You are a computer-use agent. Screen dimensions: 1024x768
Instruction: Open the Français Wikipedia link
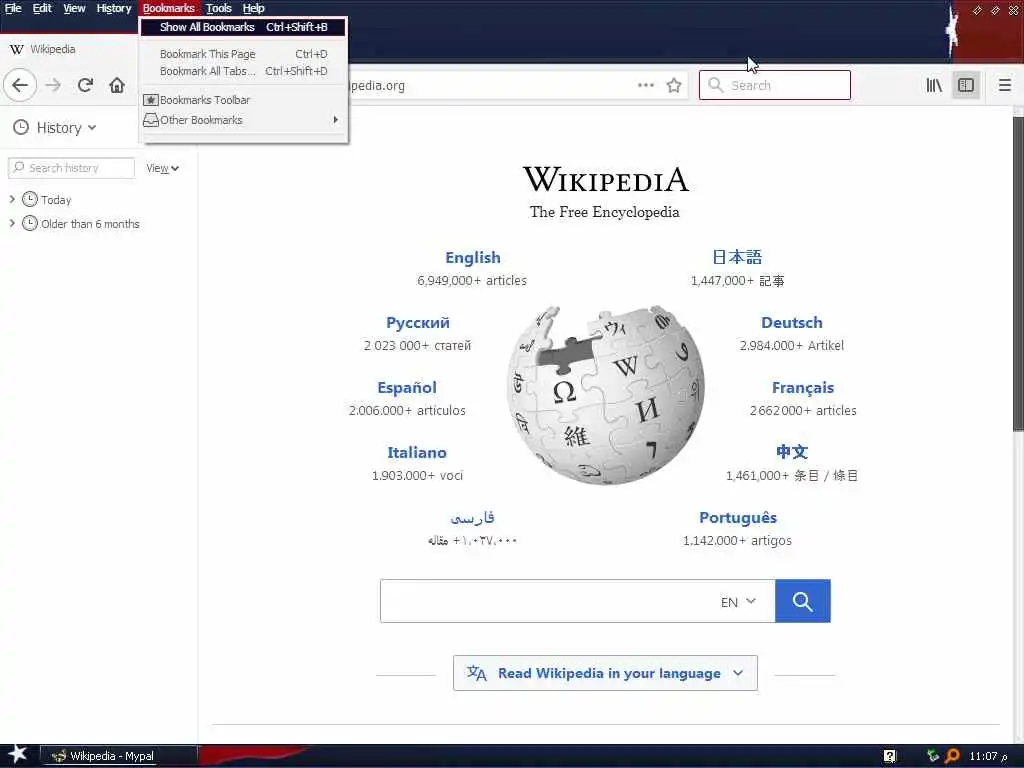[x=803, y=387]
